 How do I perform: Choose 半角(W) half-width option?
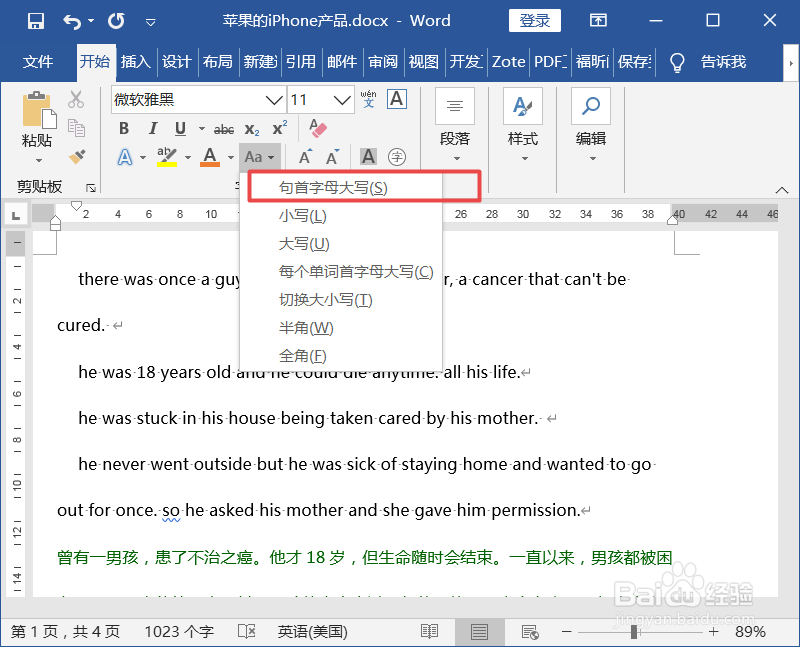pyautogui.click(x=341, y=328)
